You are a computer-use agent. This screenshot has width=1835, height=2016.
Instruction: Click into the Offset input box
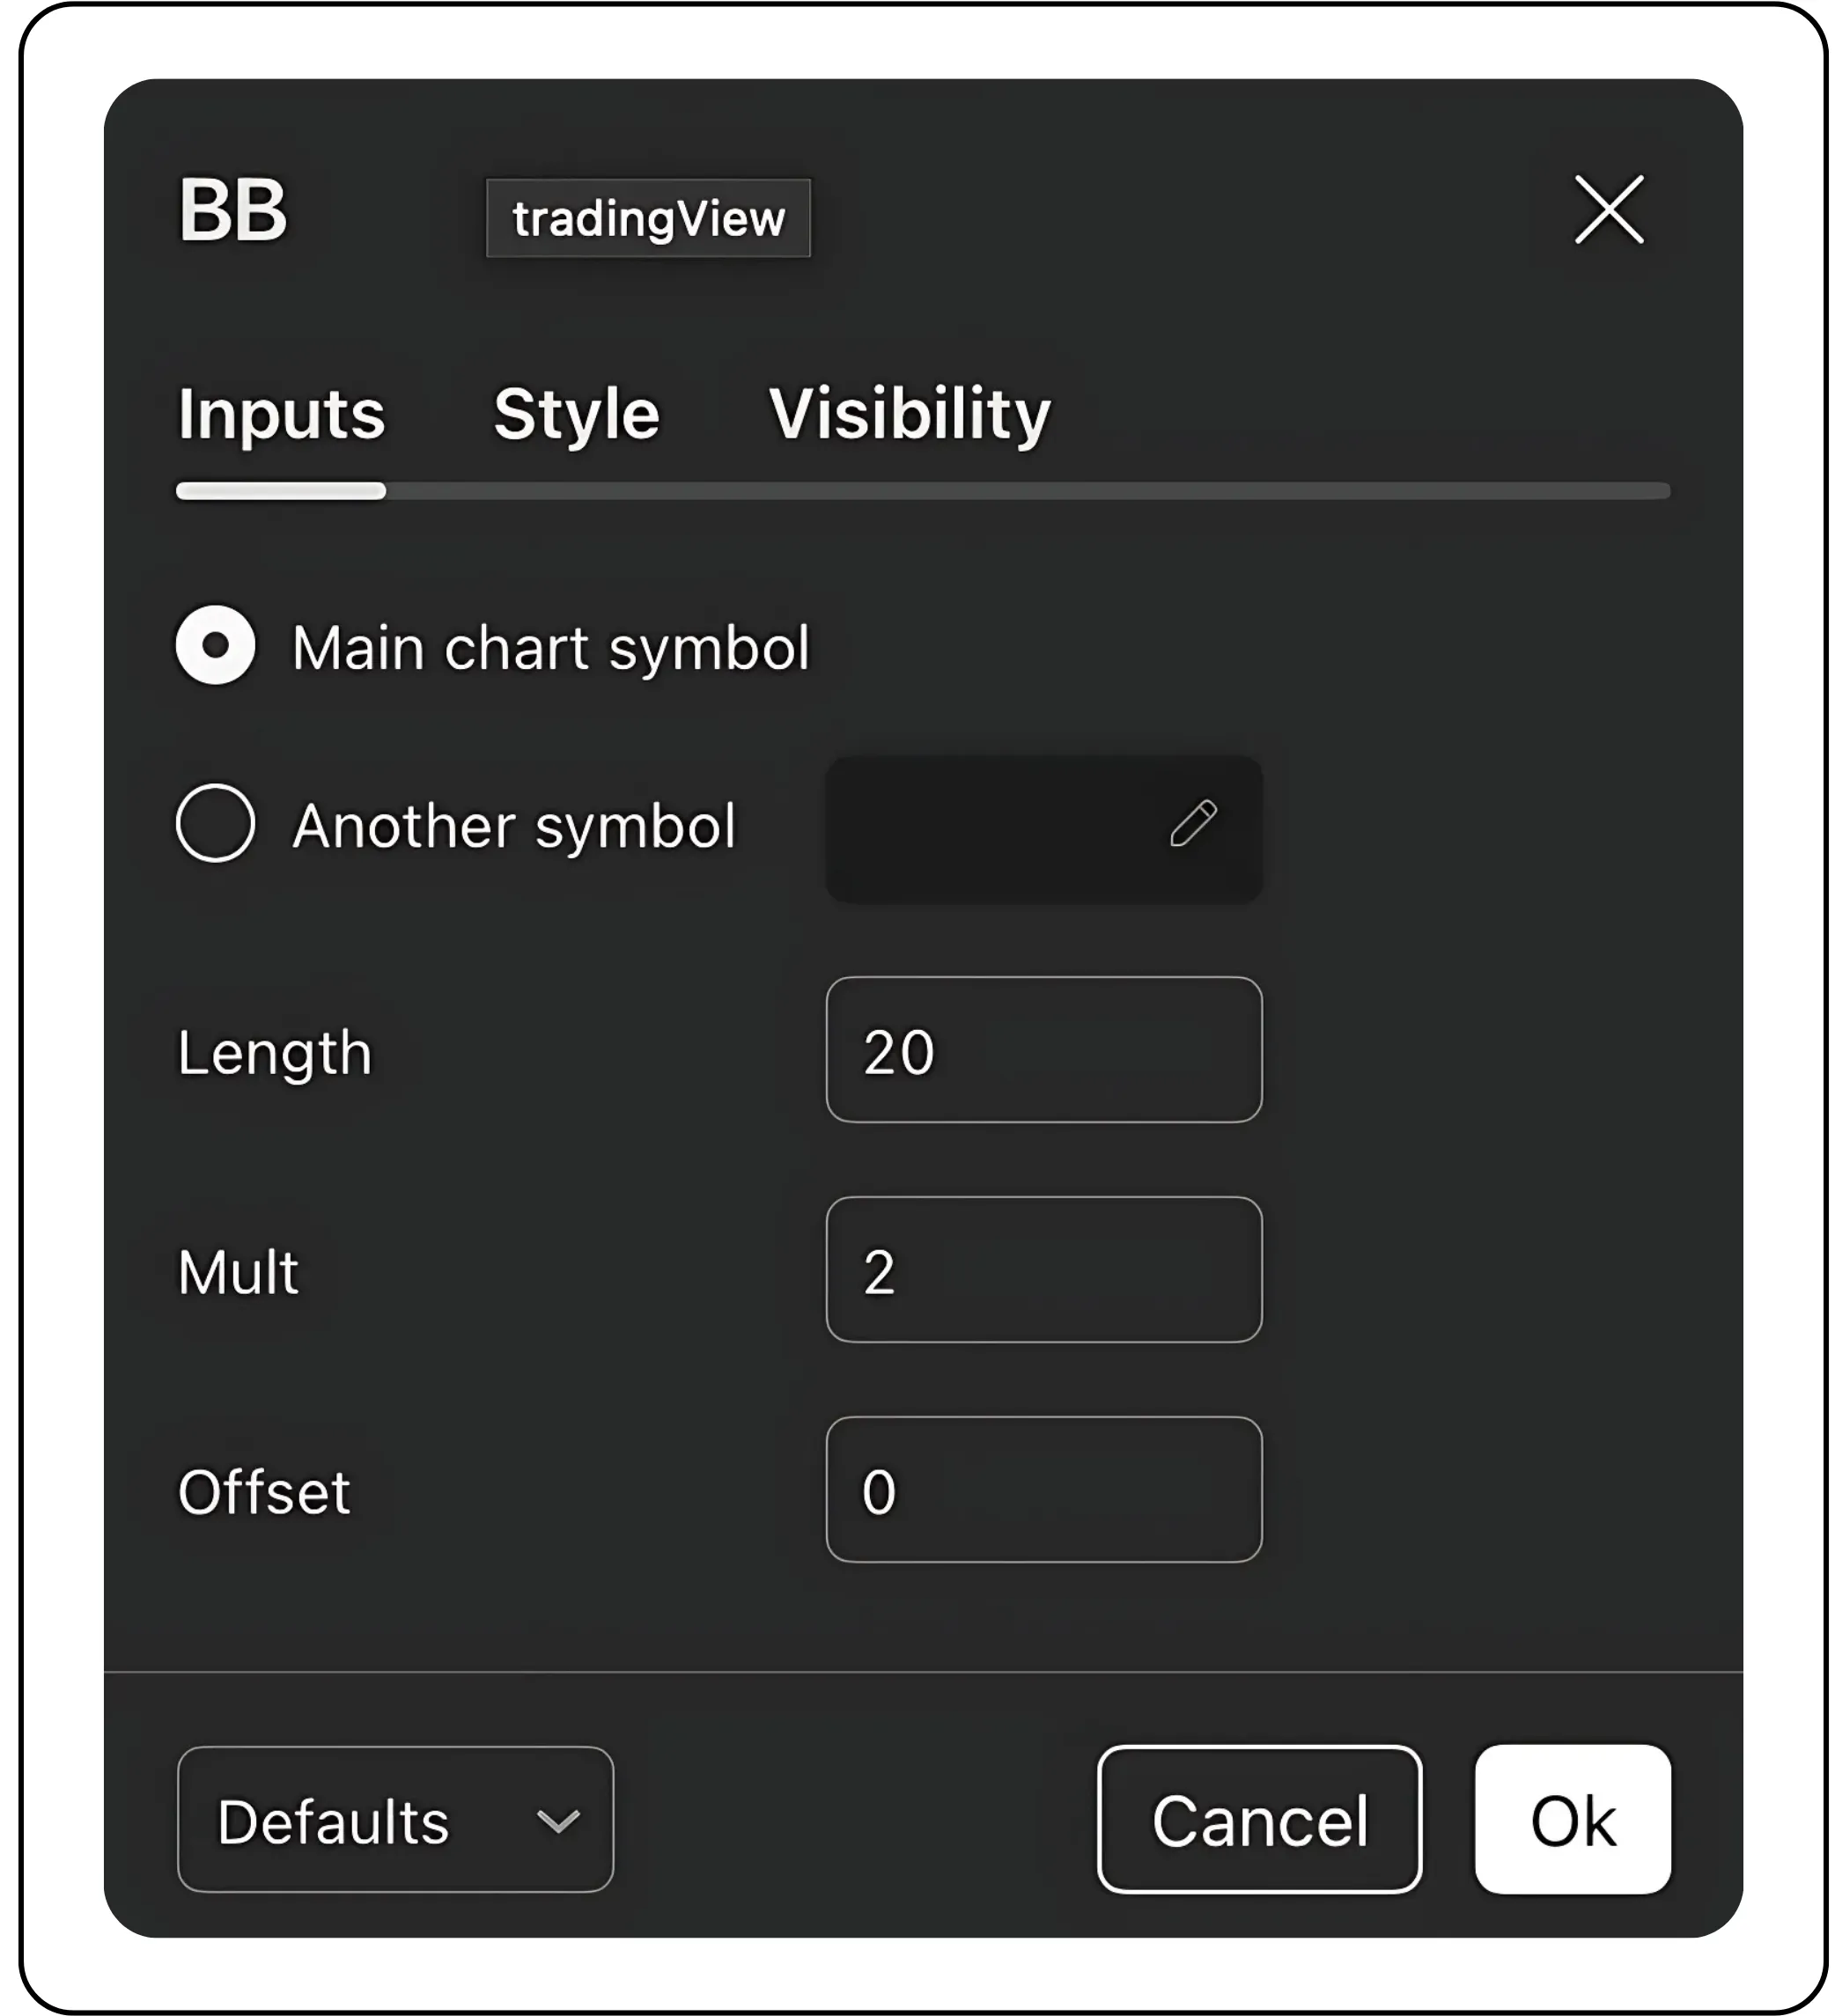point(1043,1490)
